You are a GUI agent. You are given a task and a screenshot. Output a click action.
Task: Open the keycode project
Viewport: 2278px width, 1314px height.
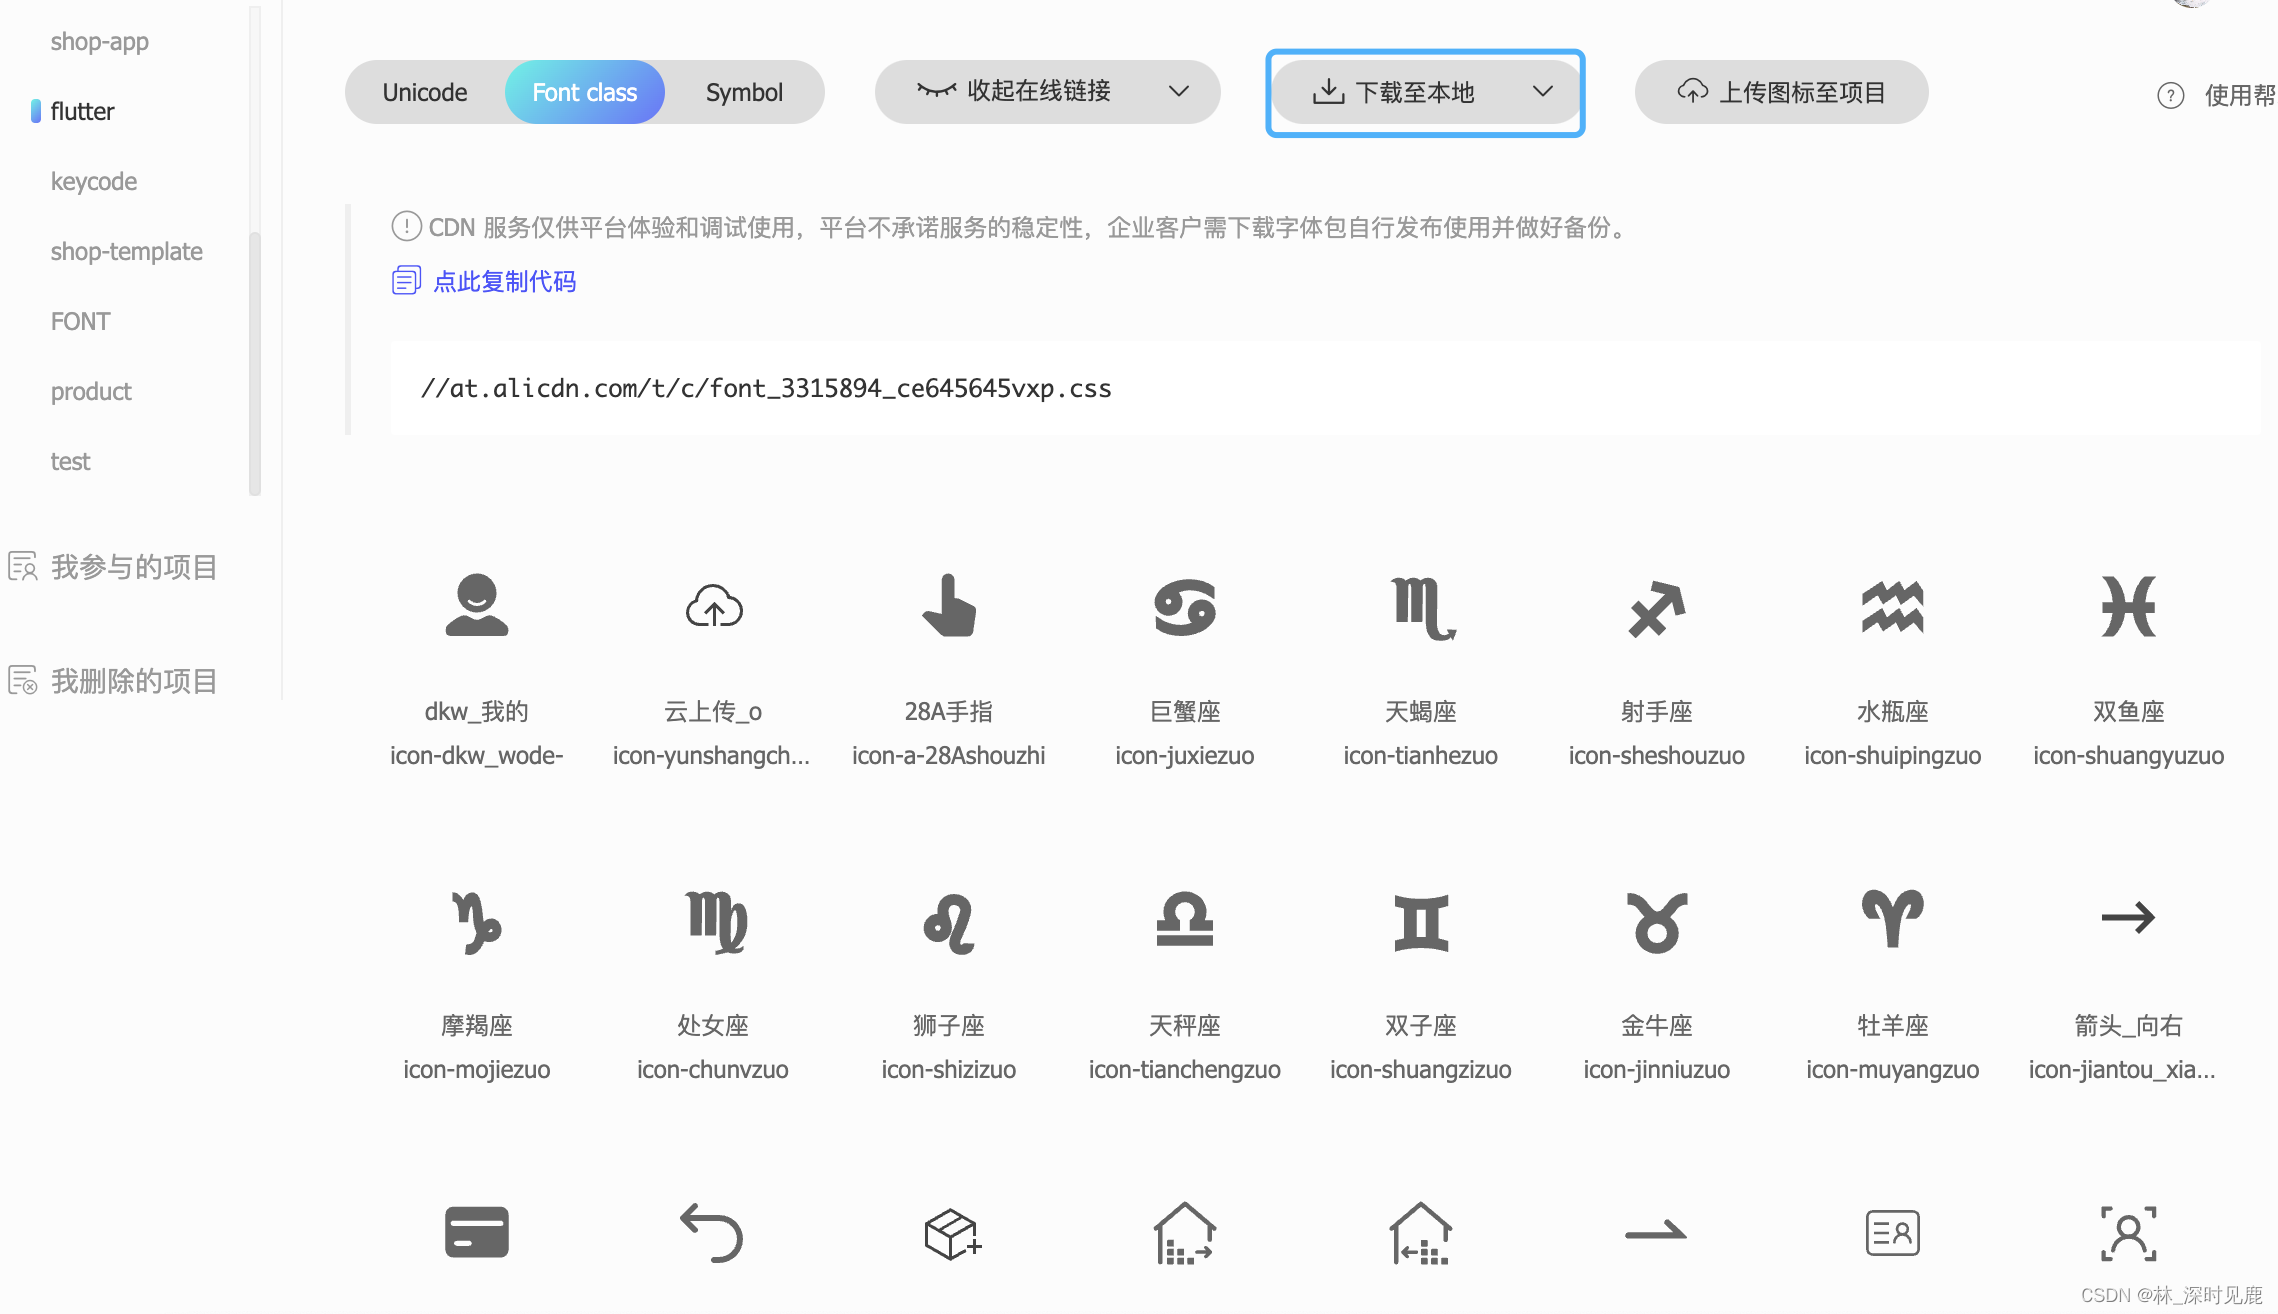[x=94, y=181]
